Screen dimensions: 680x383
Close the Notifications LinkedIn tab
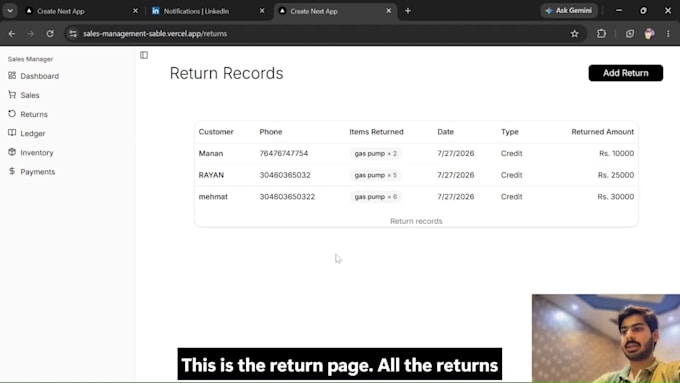(x=262, y=11)
